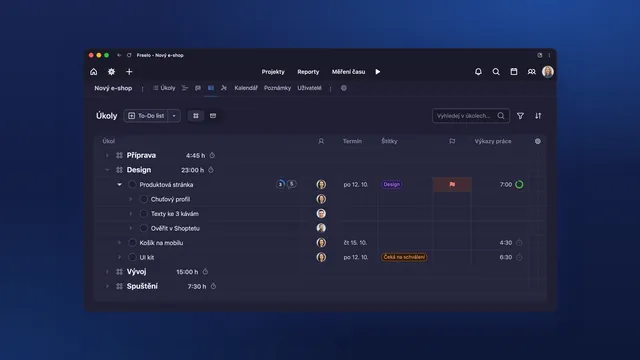Click the timer icon next to Spuštění
Screen dimensions: 640x360
(213, 287)
